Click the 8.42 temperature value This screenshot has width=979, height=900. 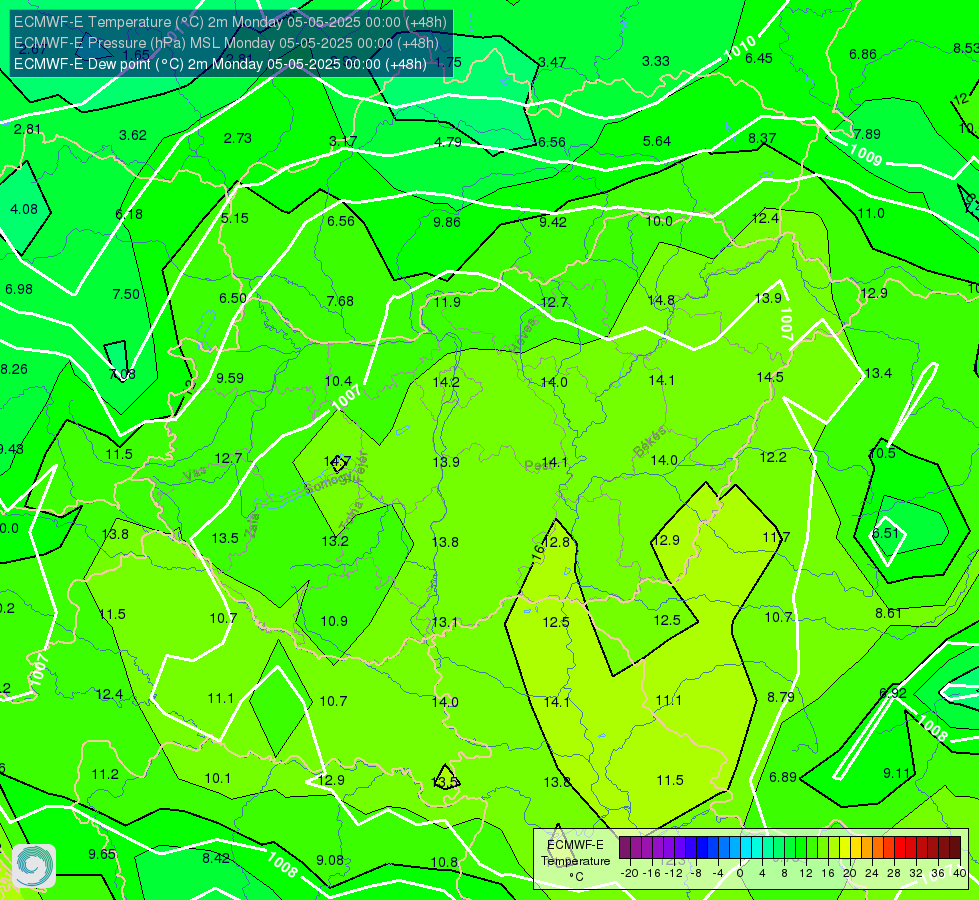click(215, 858)
